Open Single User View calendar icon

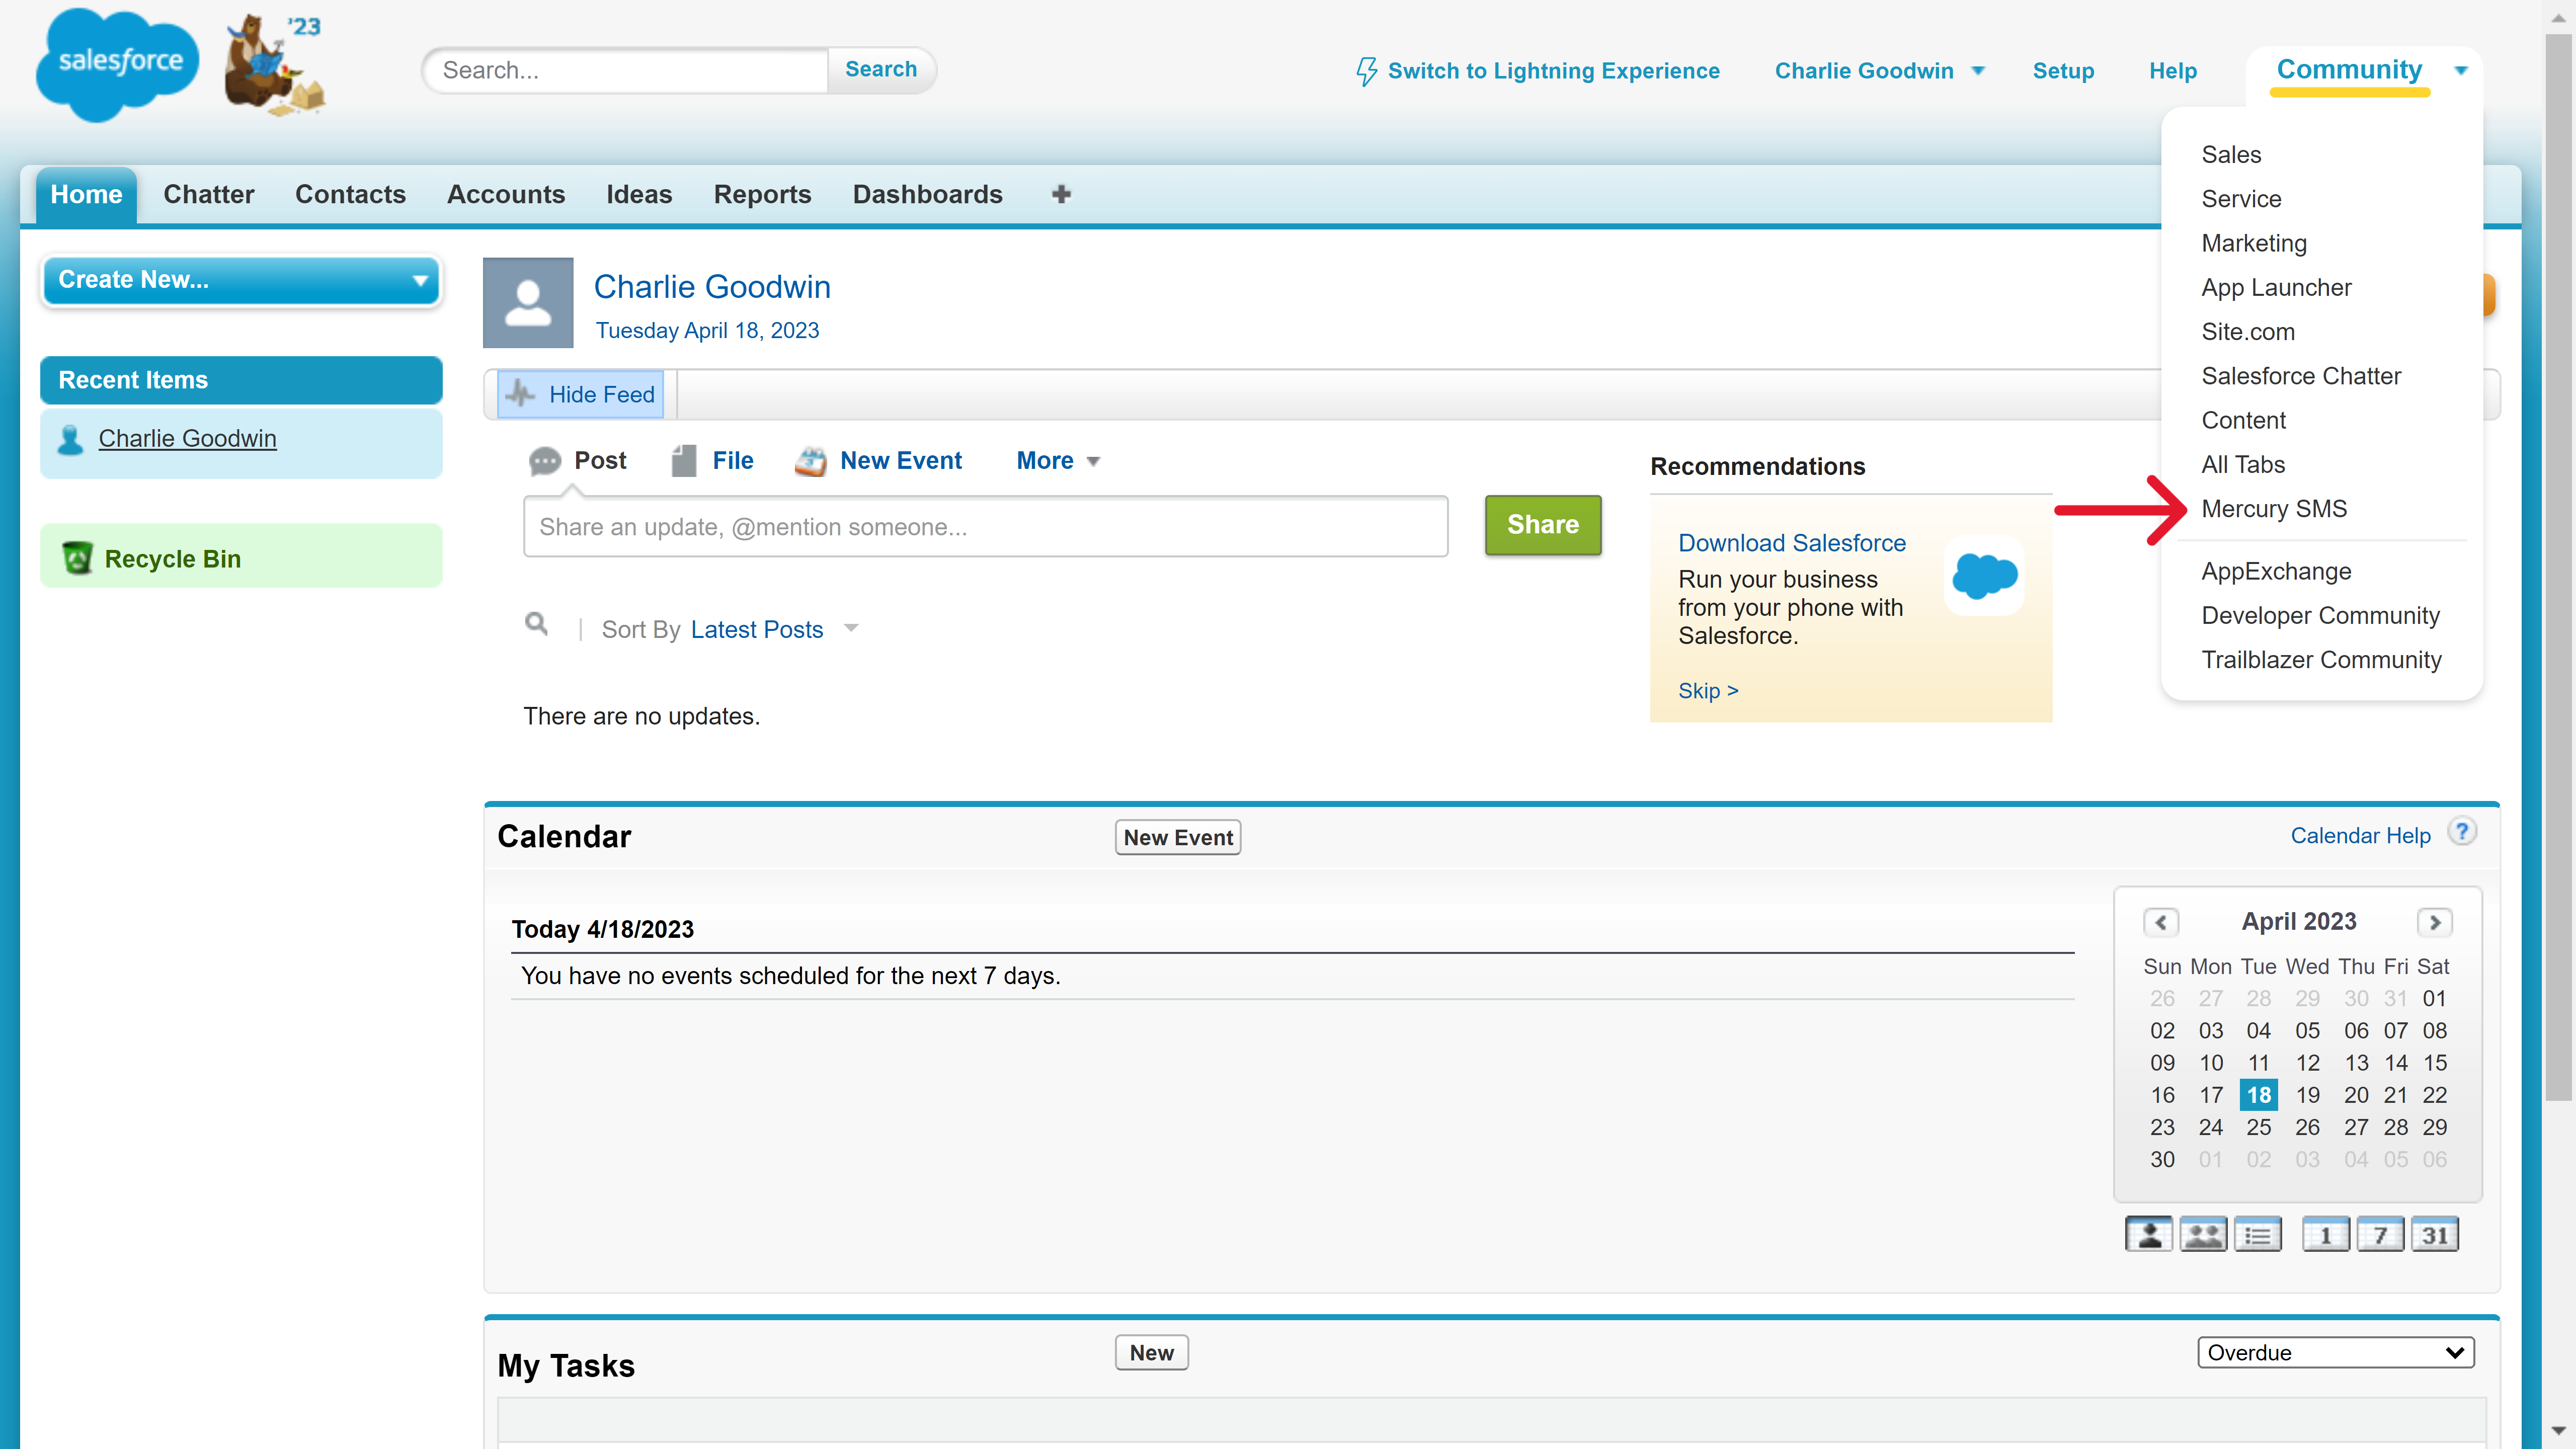coord(2148,1234)
